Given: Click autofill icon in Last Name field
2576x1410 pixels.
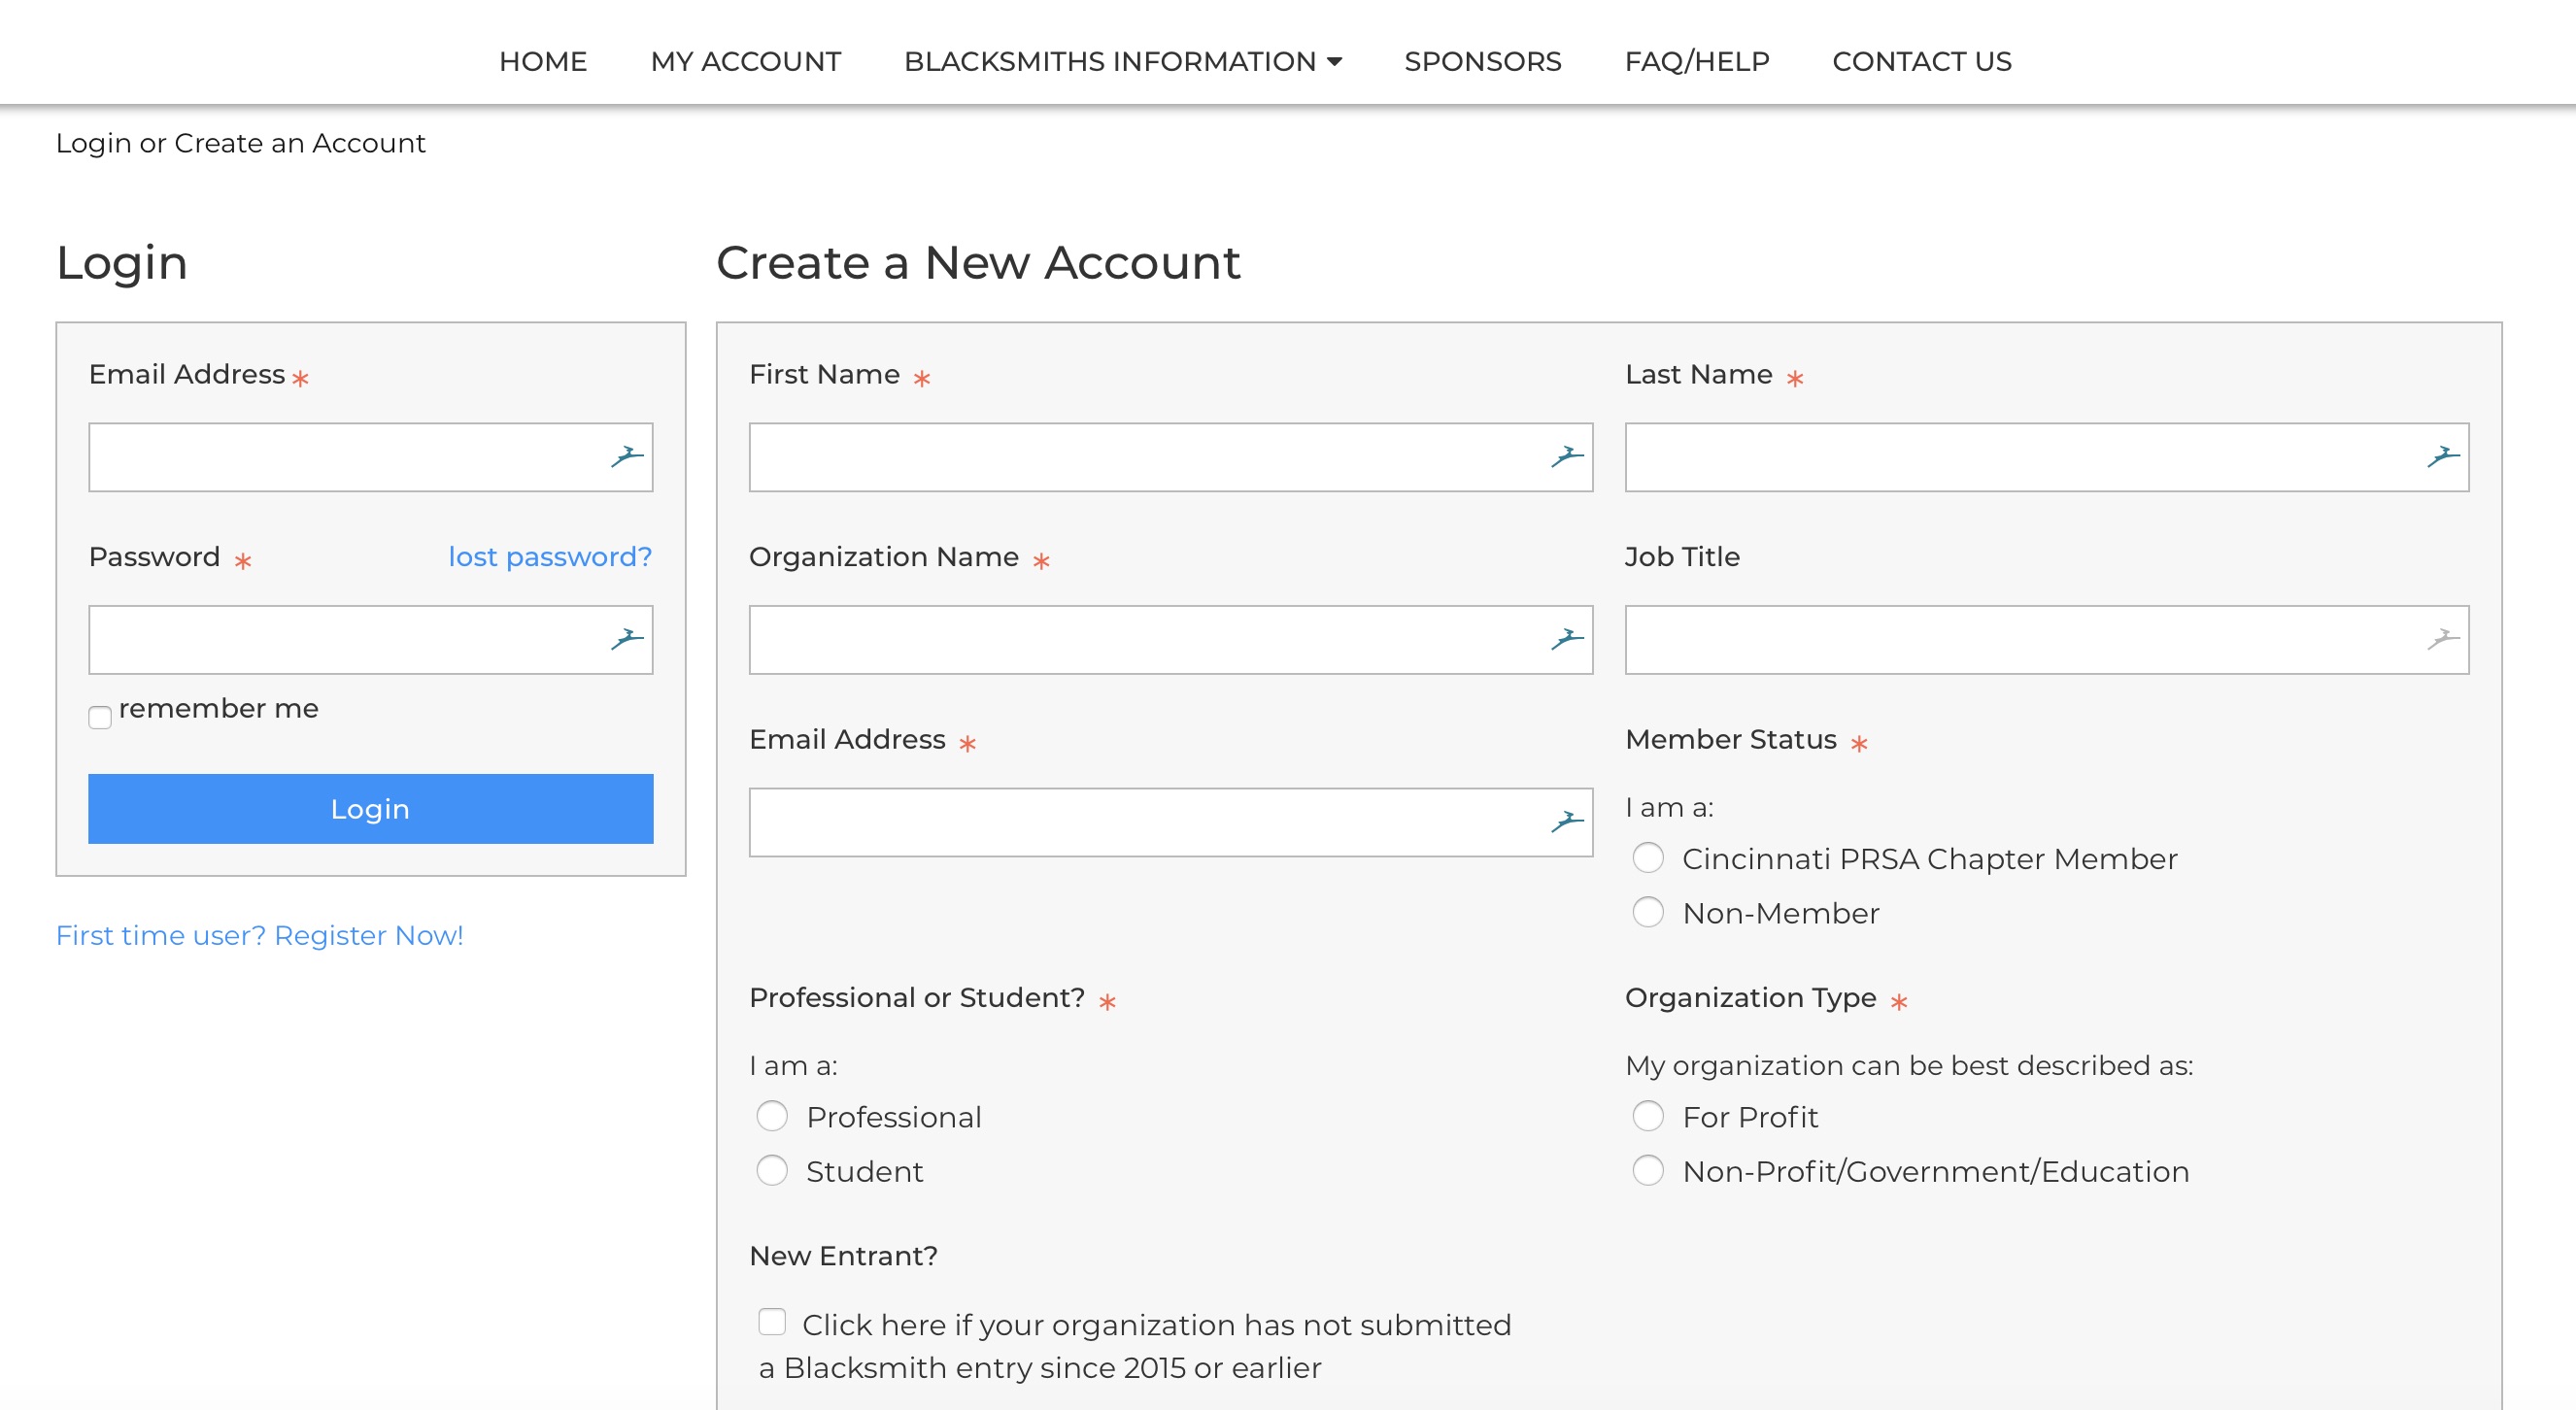Looking at the screenshot, I should (2443, 457).
